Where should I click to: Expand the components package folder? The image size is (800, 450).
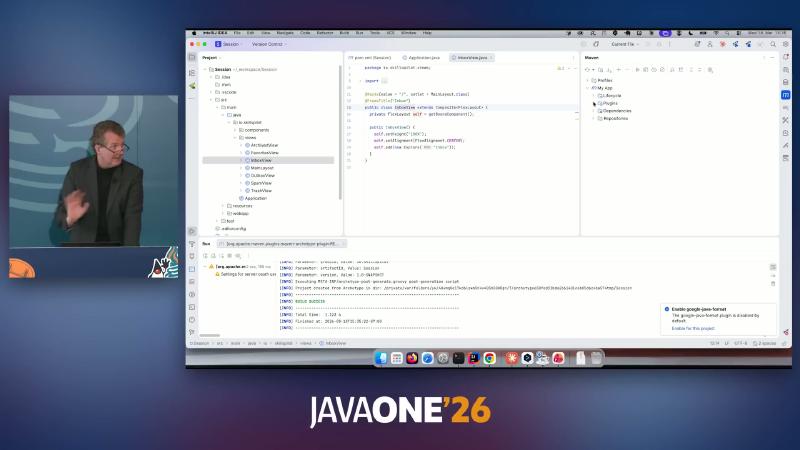pos(235,130)
